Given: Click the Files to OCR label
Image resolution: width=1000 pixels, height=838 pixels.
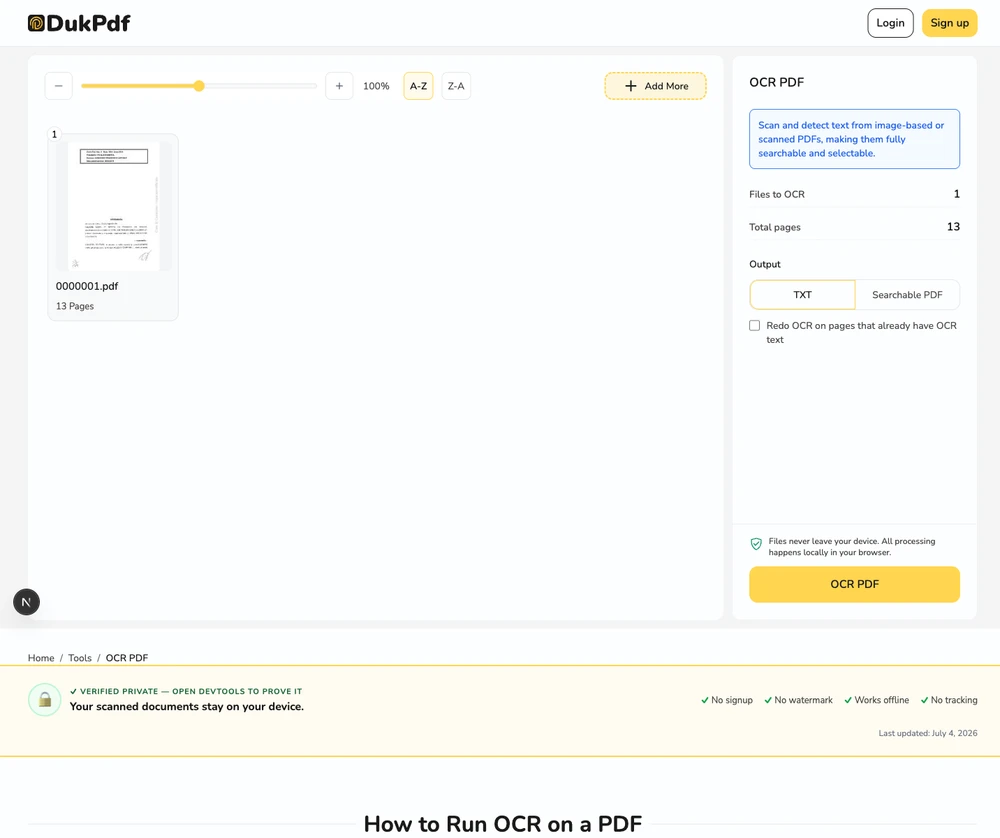Looking at the screenshot, I should [777, 195].
